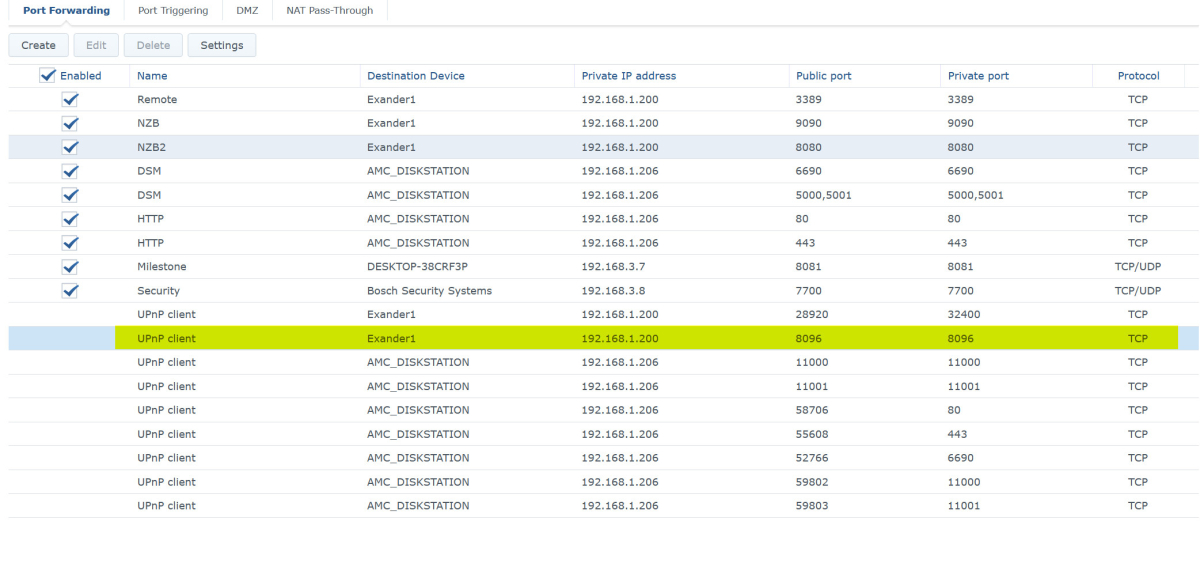Open the DMZ tab
Viewport: 1200px width, 571px height.
click(x=247, y=11)
